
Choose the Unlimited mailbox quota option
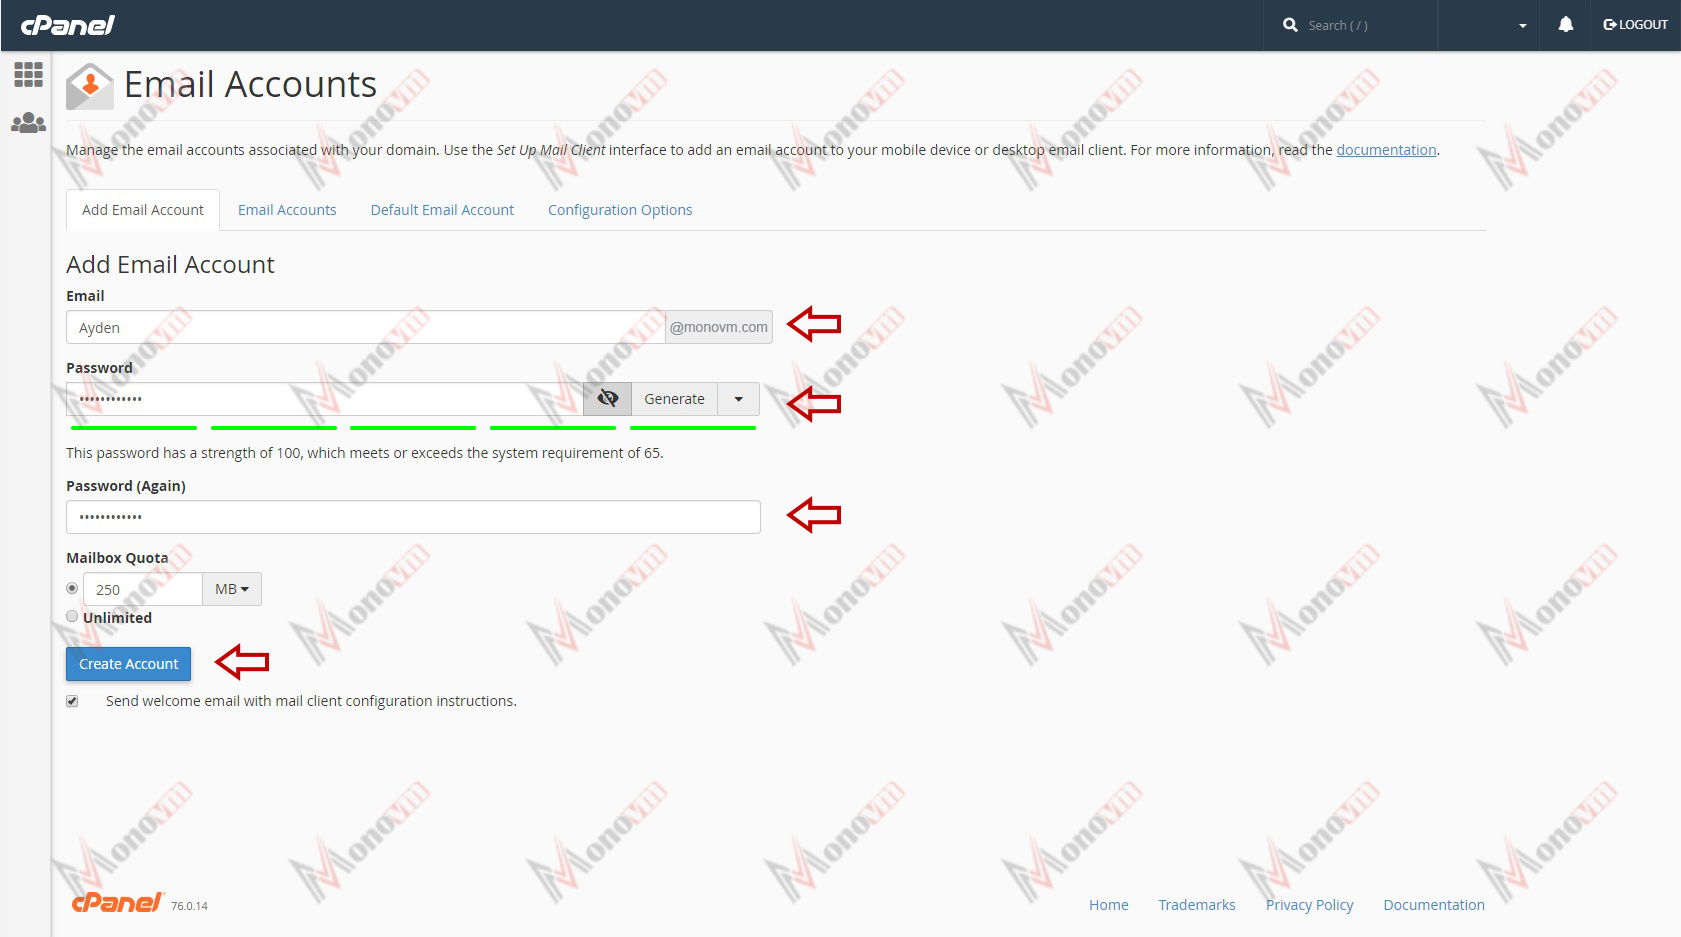(x=71, y=616)
